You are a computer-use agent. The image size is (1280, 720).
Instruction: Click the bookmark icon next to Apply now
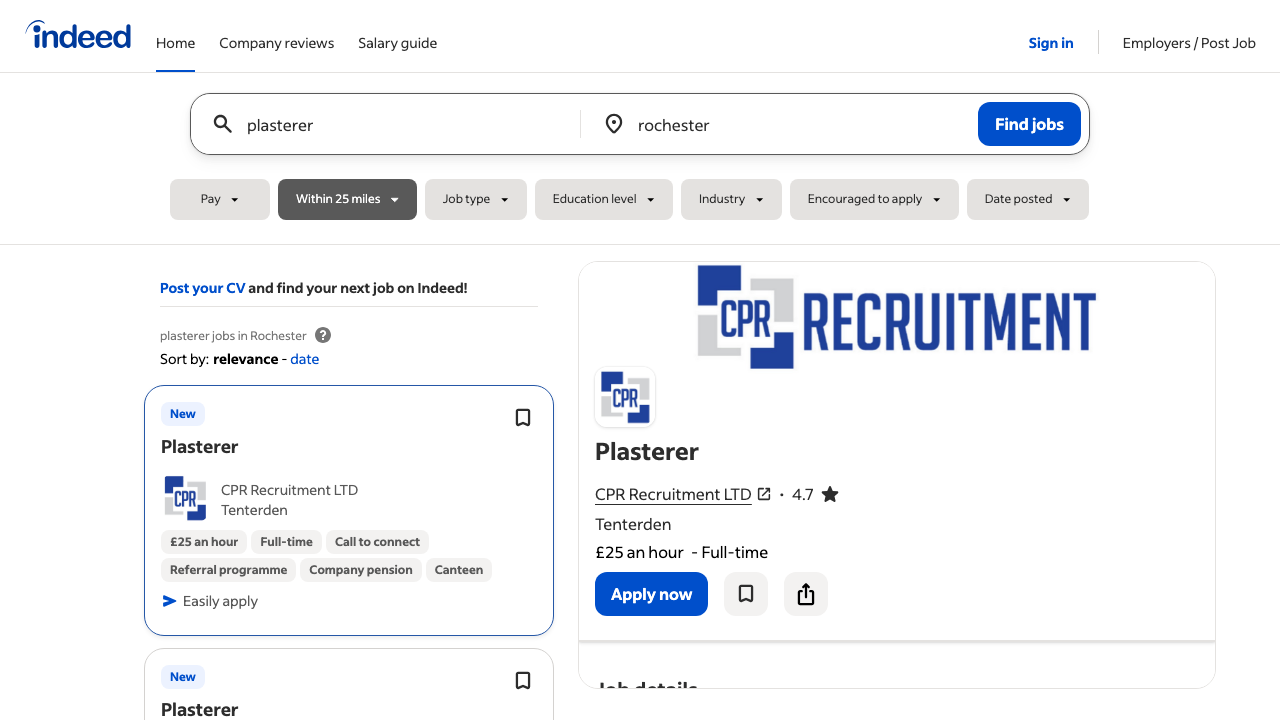(745, 594)
